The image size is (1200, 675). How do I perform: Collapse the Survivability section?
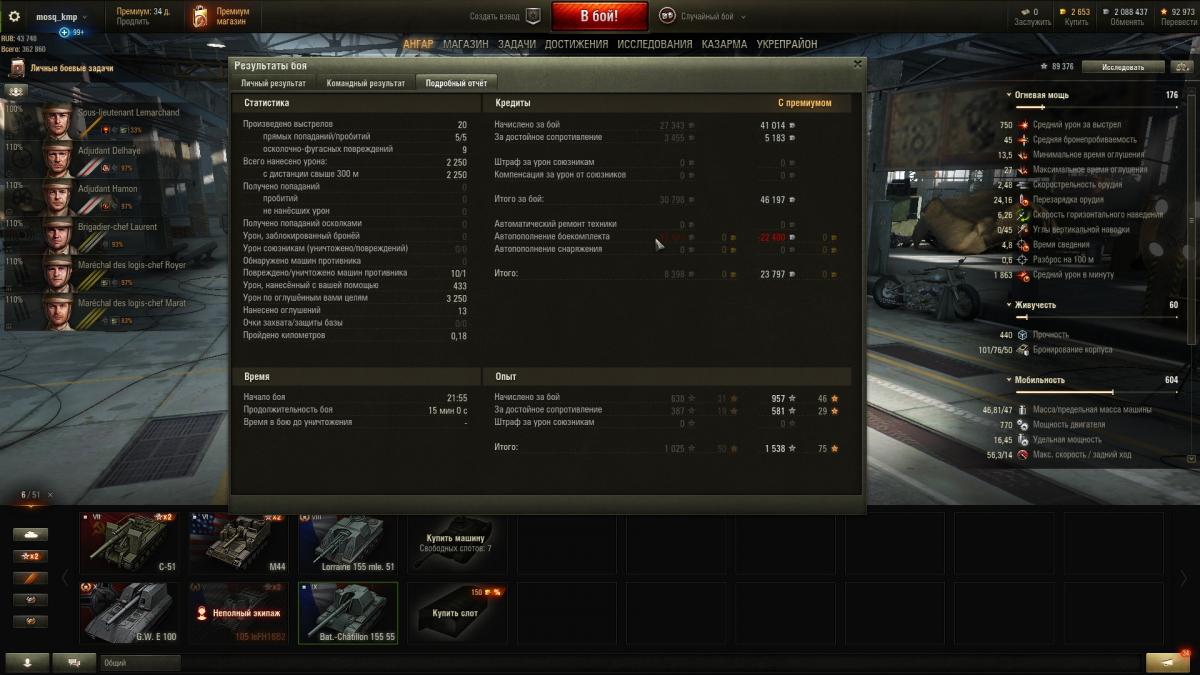click(1009, 305)
